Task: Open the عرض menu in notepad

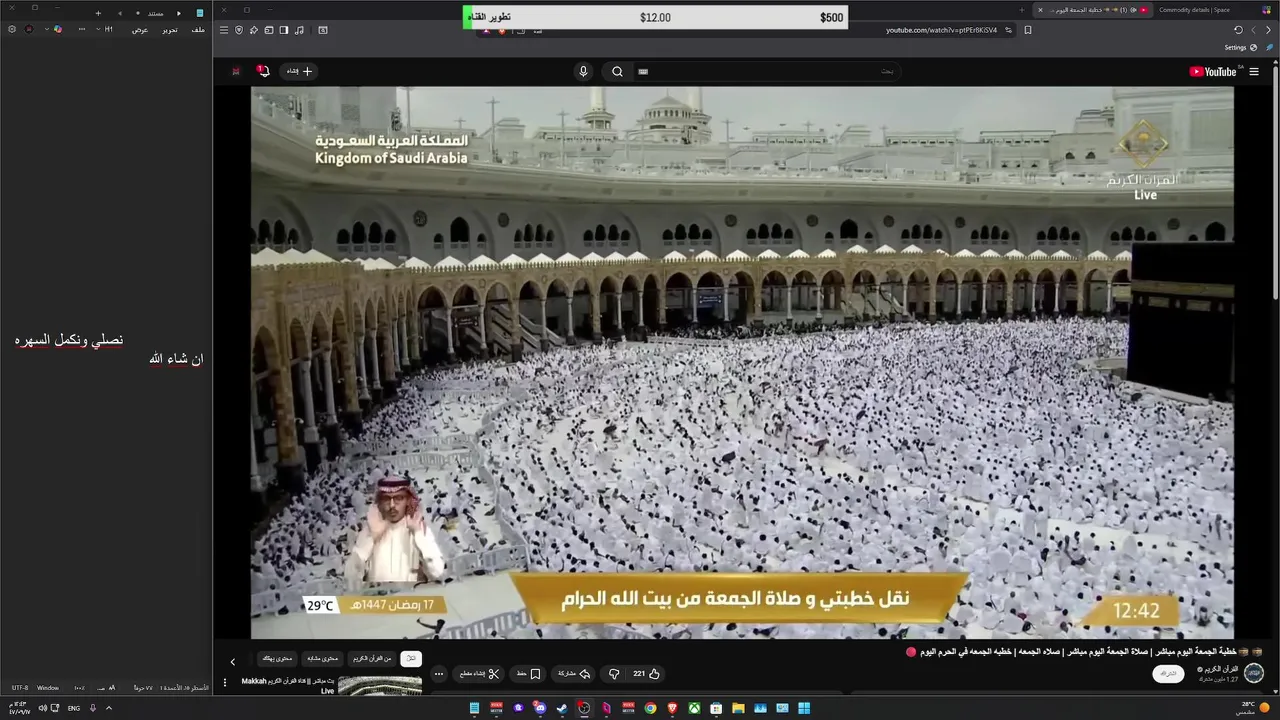Action: 140,30
